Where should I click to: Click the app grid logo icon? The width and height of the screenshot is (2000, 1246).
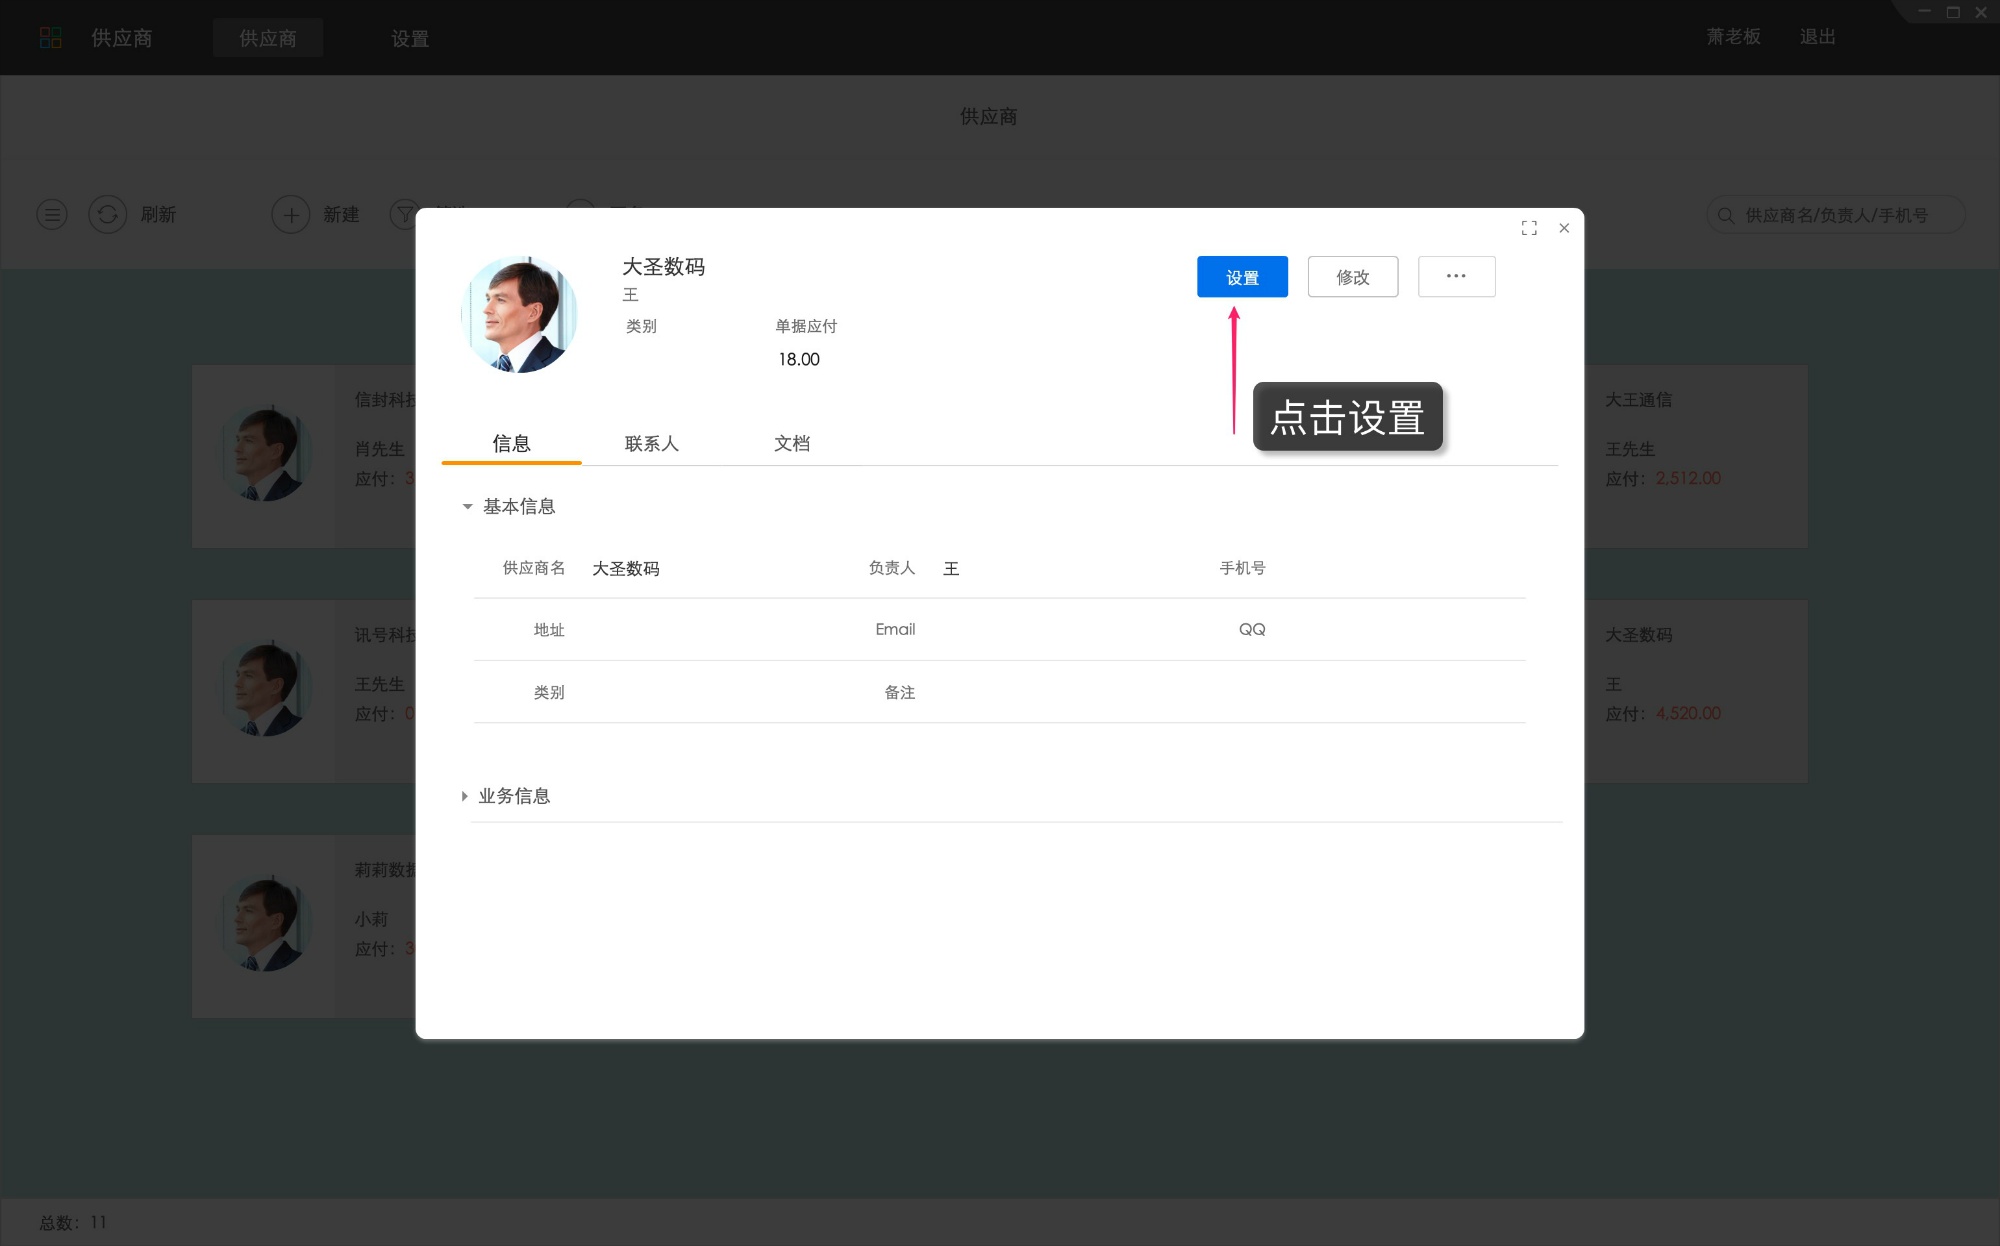click(51, 37)
